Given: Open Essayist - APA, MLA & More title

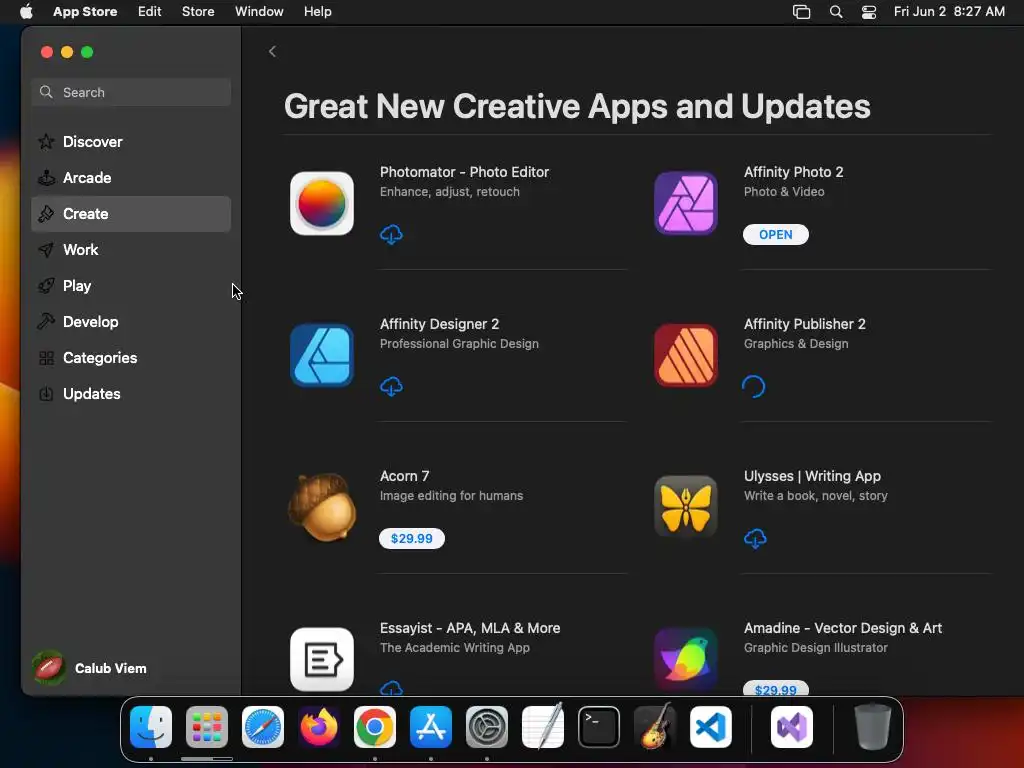Looking at the screenshot, I should 470,628.
